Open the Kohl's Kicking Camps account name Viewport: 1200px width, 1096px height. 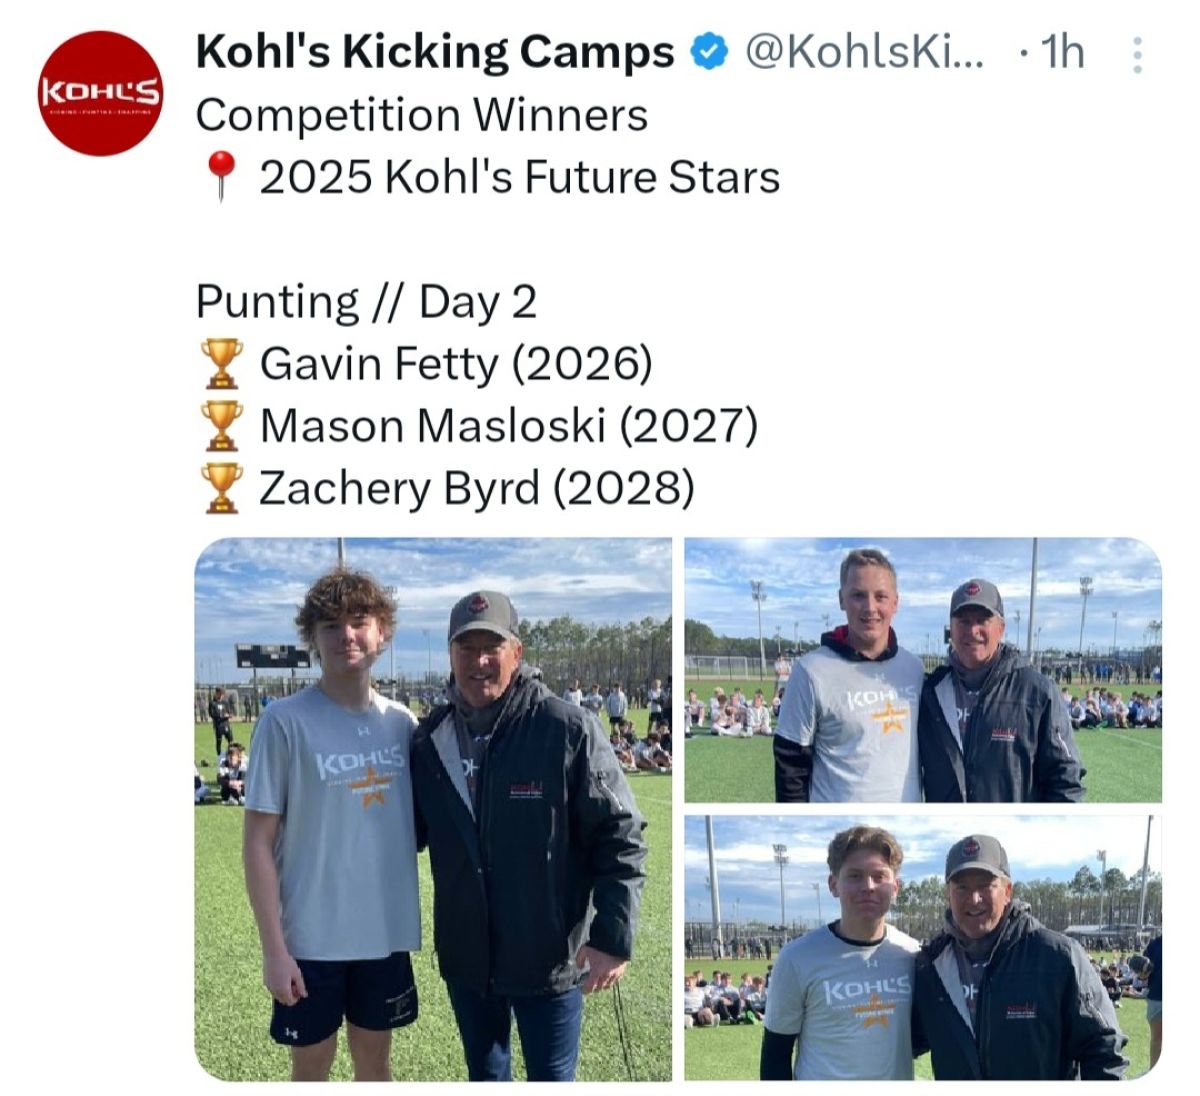pyautogui.click(x=435, y=52)
